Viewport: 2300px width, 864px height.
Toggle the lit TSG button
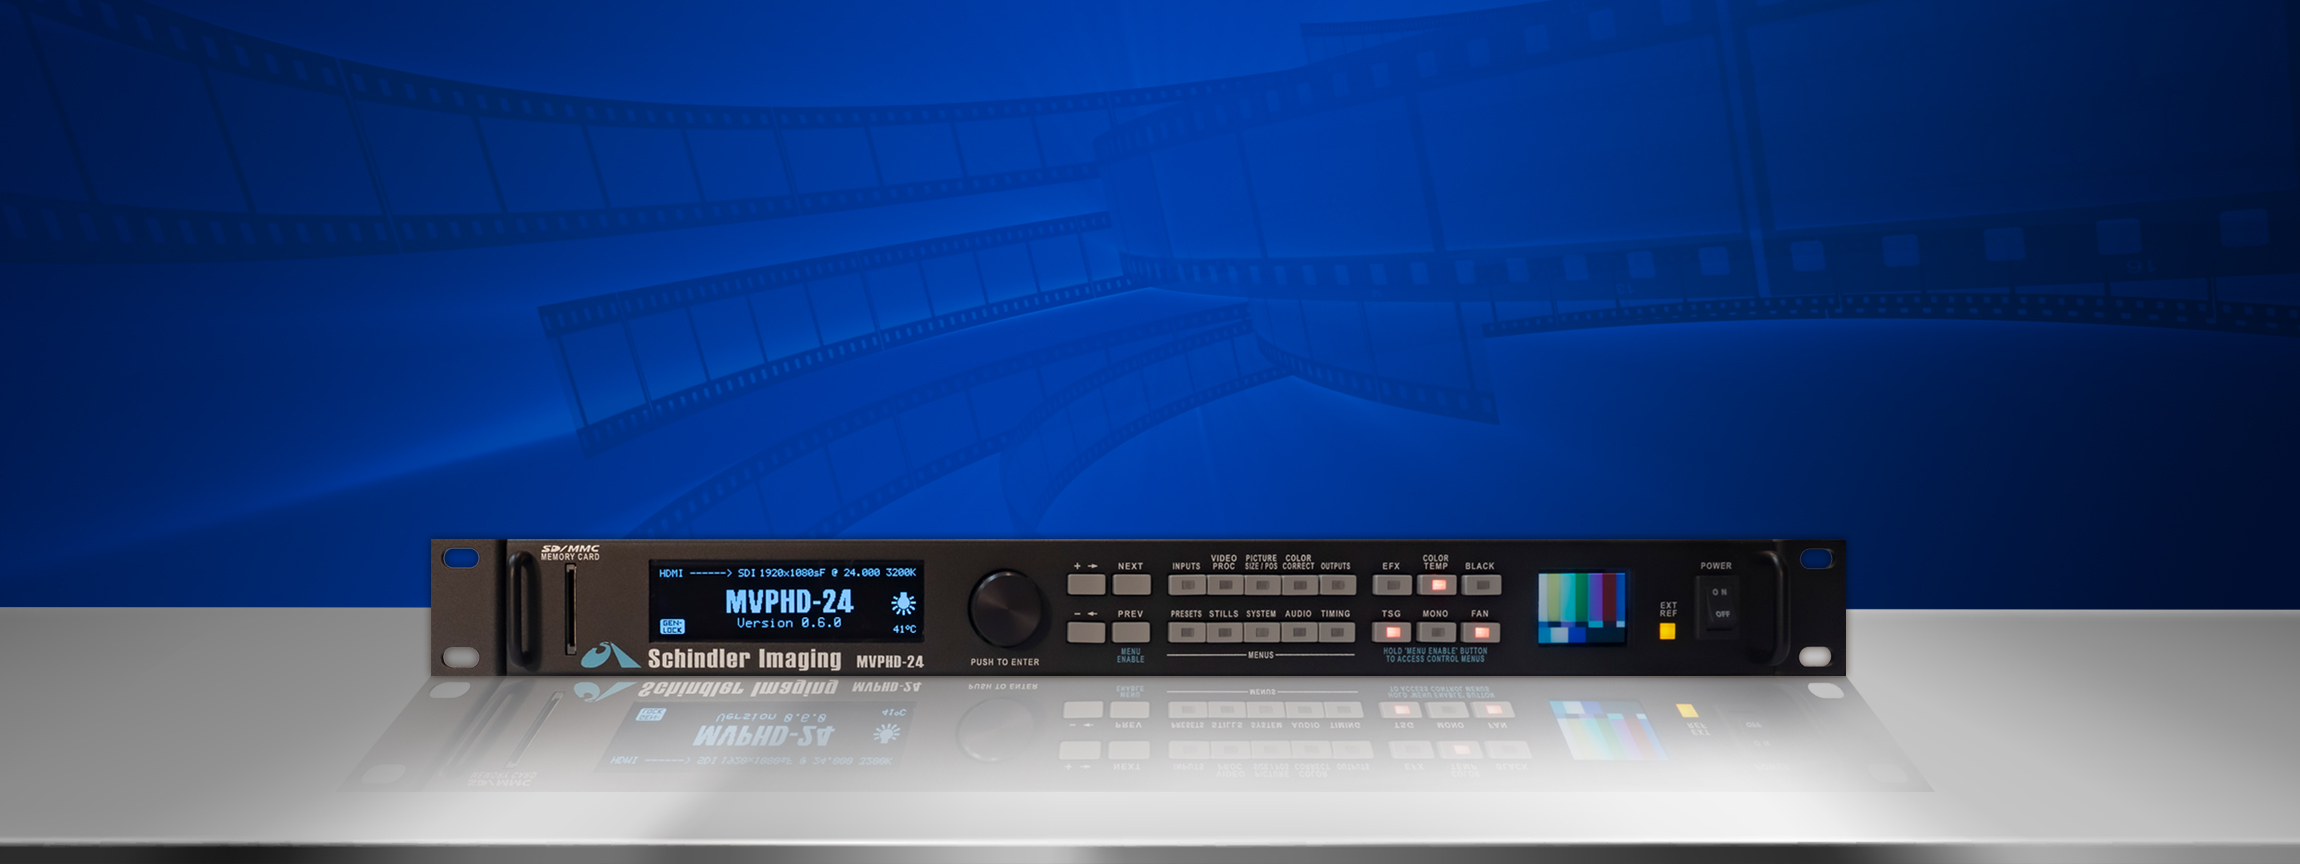click(1392, 632)
